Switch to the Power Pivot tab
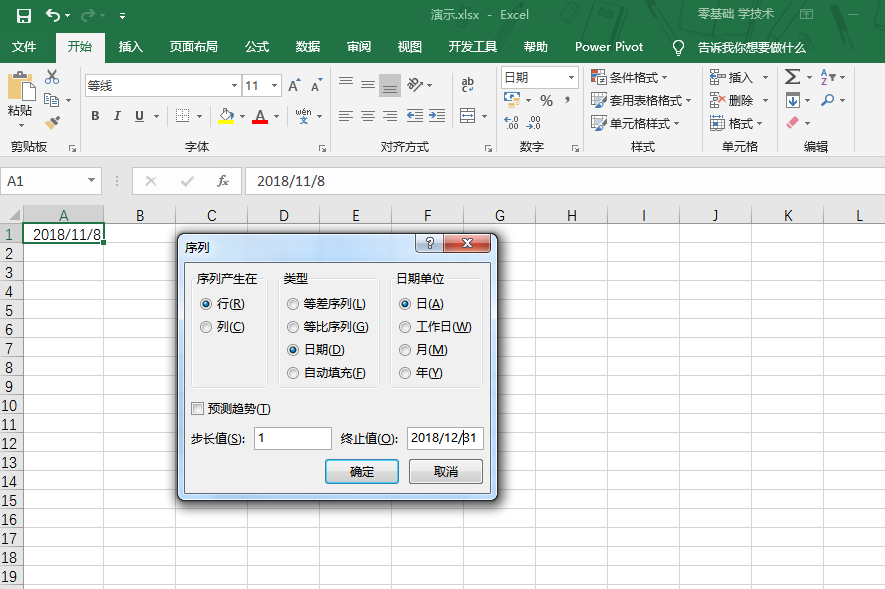Viewport: 885px width, 589px height. 609,47
